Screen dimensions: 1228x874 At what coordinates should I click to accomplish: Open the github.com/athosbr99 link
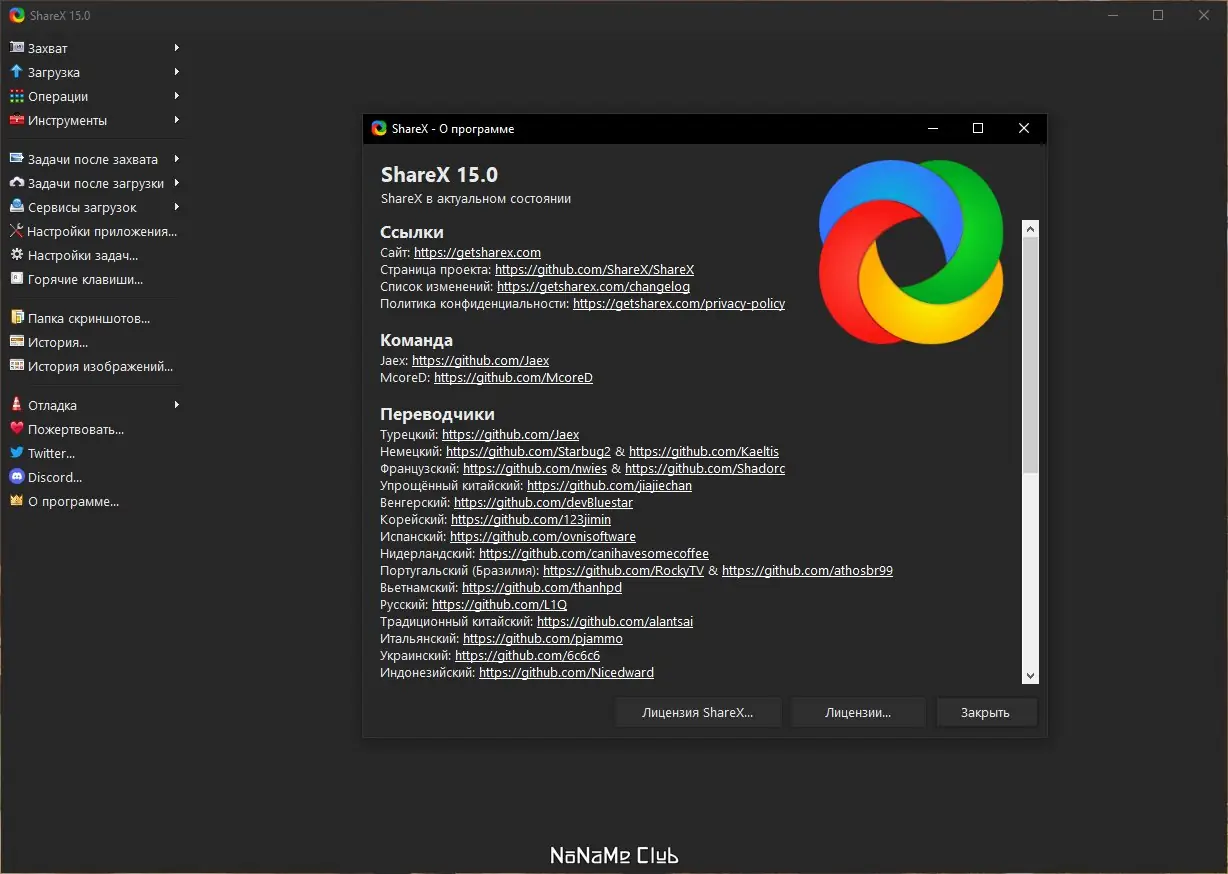(807, 571)
